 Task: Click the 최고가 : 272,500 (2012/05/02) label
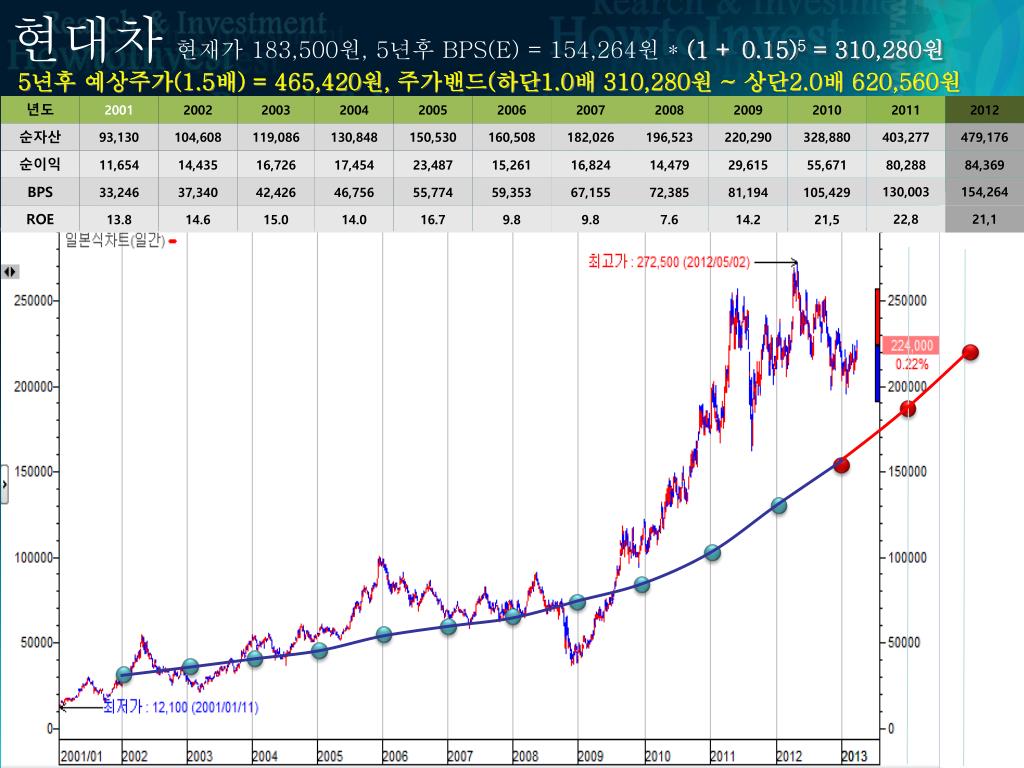pos(669,263)
